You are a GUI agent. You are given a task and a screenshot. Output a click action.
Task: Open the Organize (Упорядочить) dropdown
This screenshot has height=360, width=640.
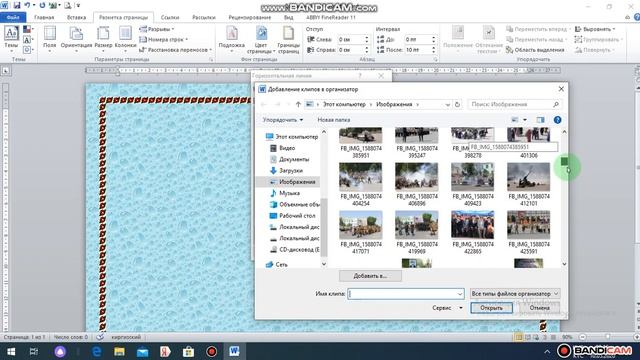283,120
